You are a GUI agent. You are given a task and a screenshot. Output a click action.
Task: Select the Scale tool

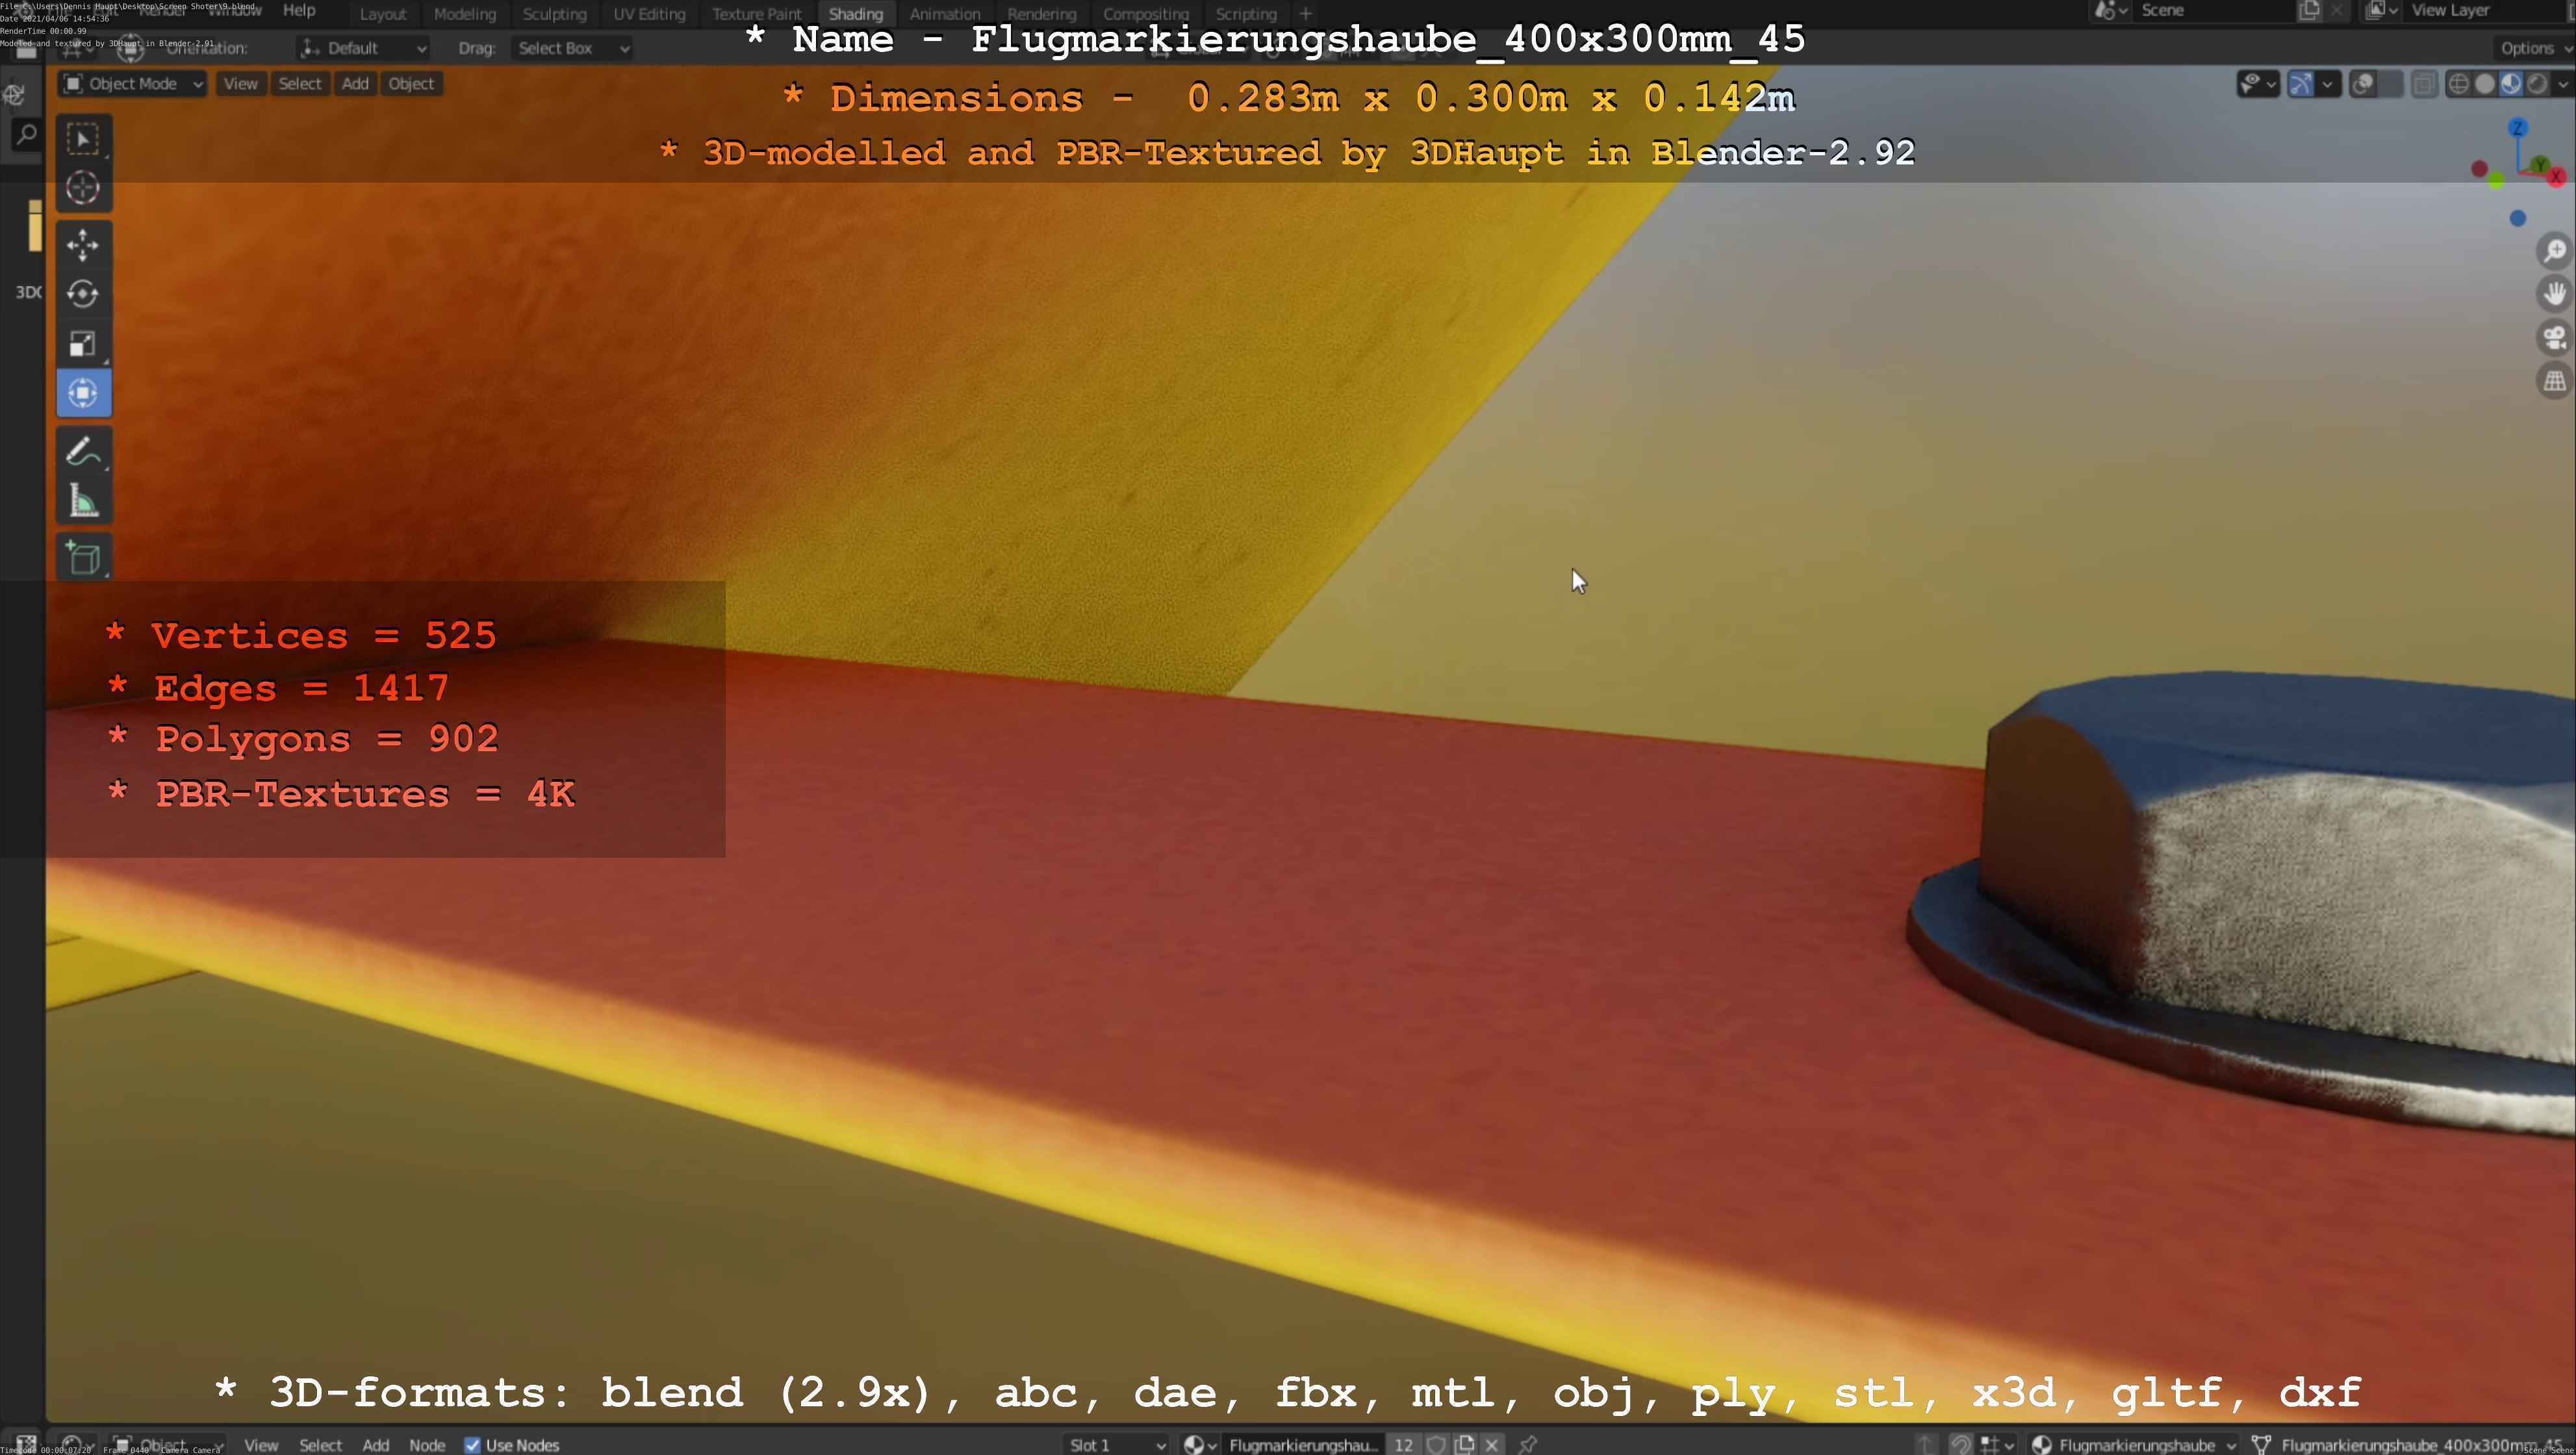(x=83, y=344)
